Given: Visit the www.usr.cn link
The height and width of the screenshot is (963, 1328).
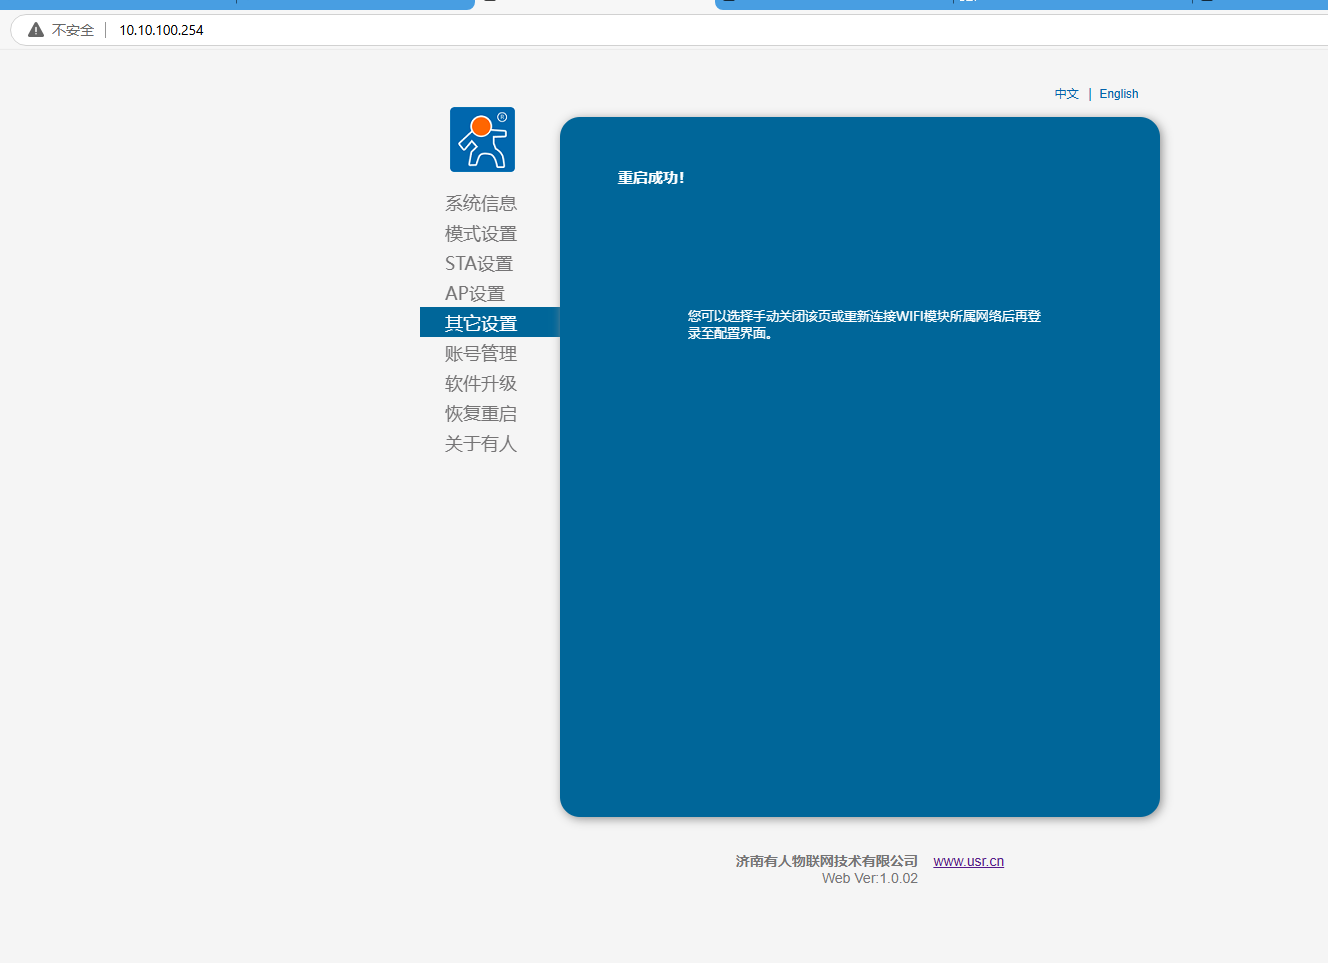Looking at the screenshot, I should [x=968, y=861].
